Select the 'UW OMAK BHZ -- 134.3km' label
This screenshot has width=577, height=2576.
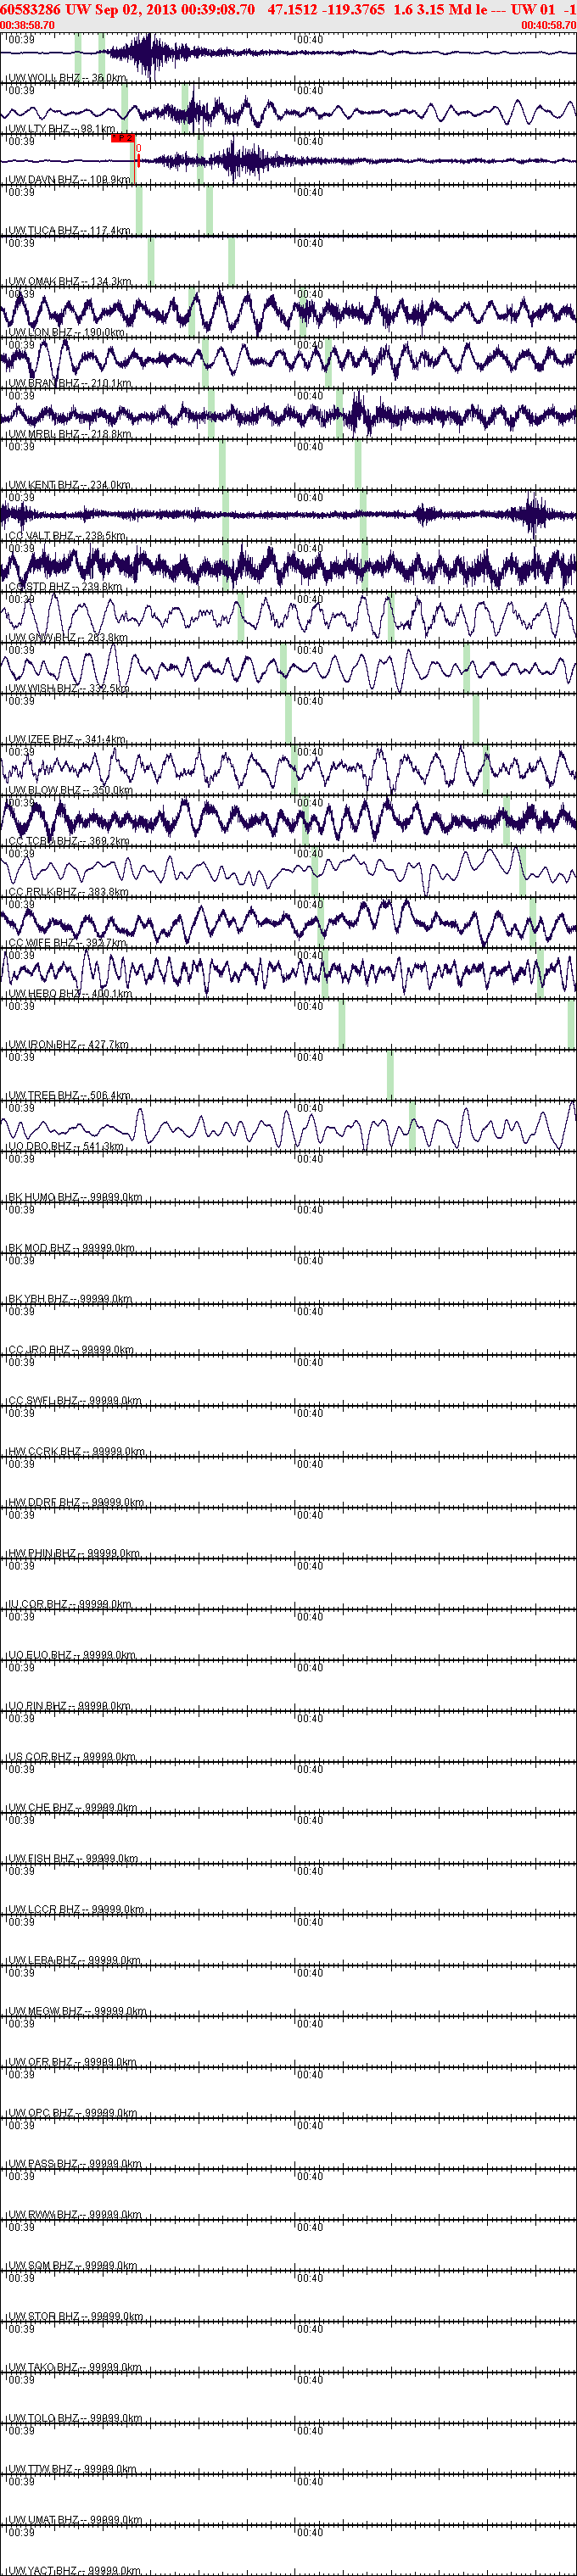(x=69, y=282)
